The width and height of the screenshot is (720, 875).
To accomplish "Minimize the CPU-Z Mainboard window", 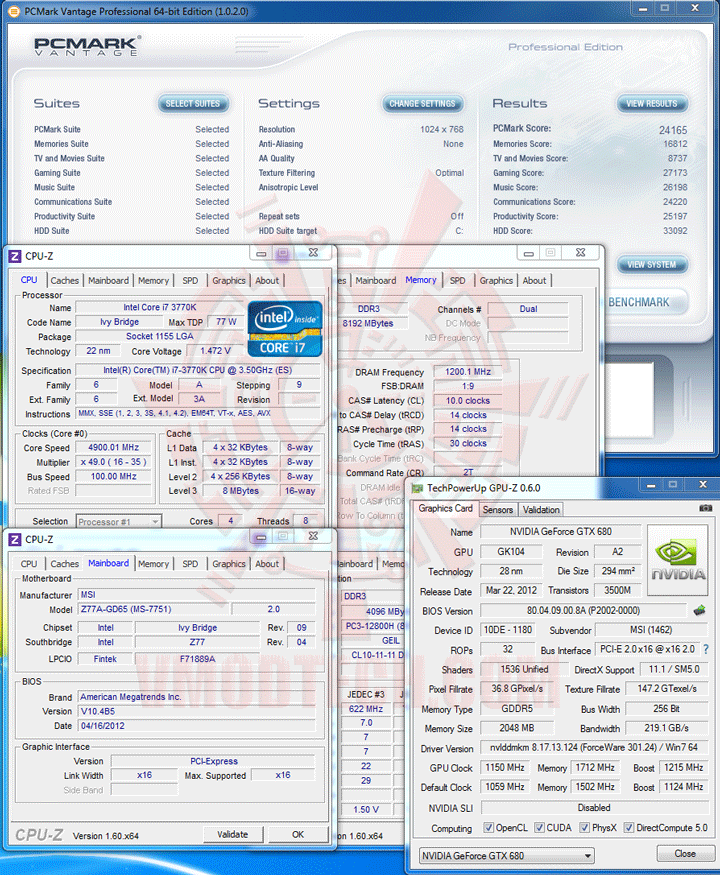I will point(261,536).
